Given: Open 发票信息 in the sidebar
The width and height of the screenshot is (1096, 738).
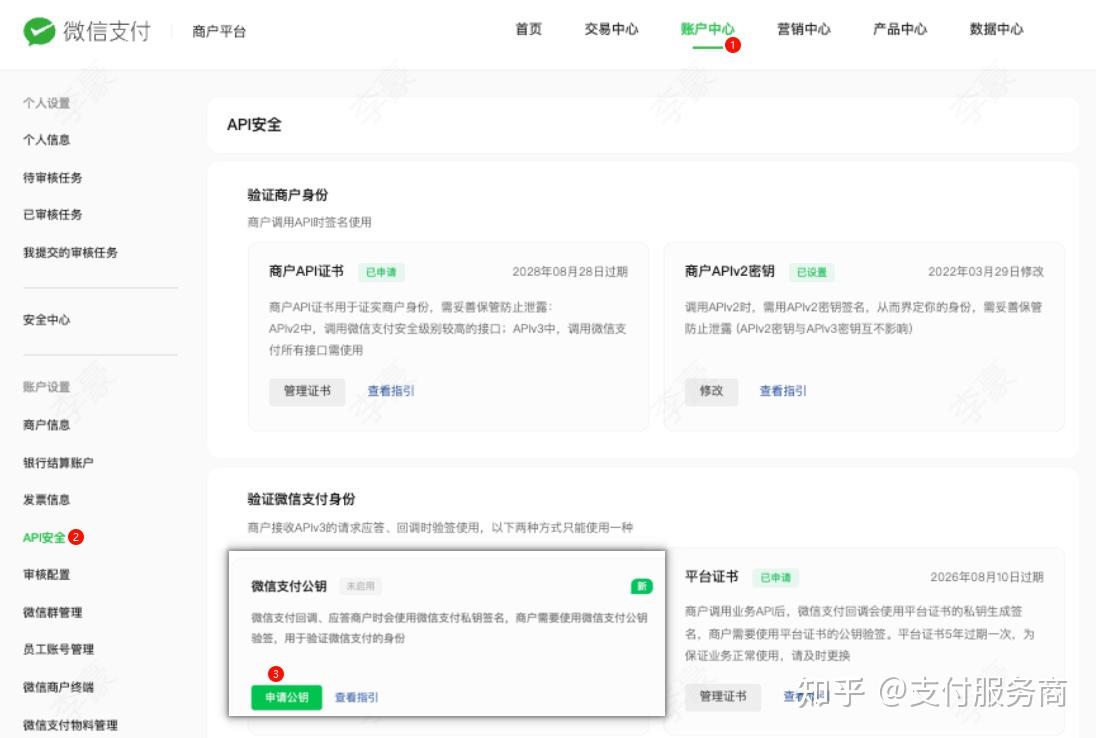Looking at the screenshot, I should point(46,500).
